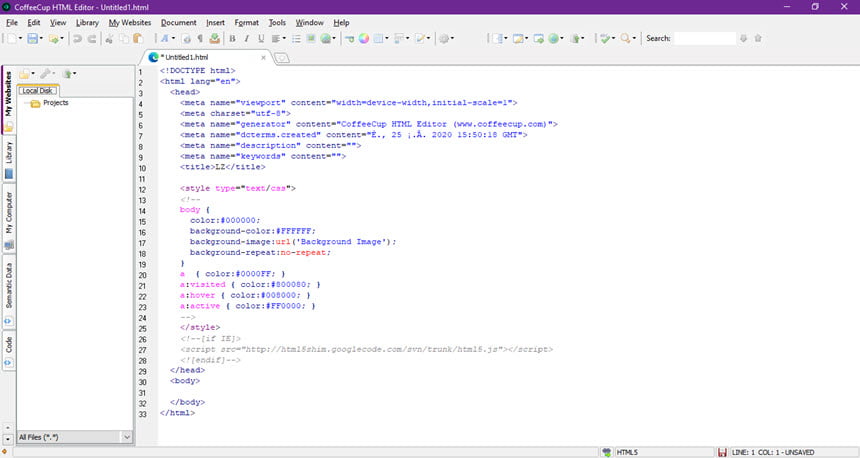Image resolution: width=860 pixels, height=458 pixels.
Task: Toggle Underline formatting button
Action: (261, 38)
